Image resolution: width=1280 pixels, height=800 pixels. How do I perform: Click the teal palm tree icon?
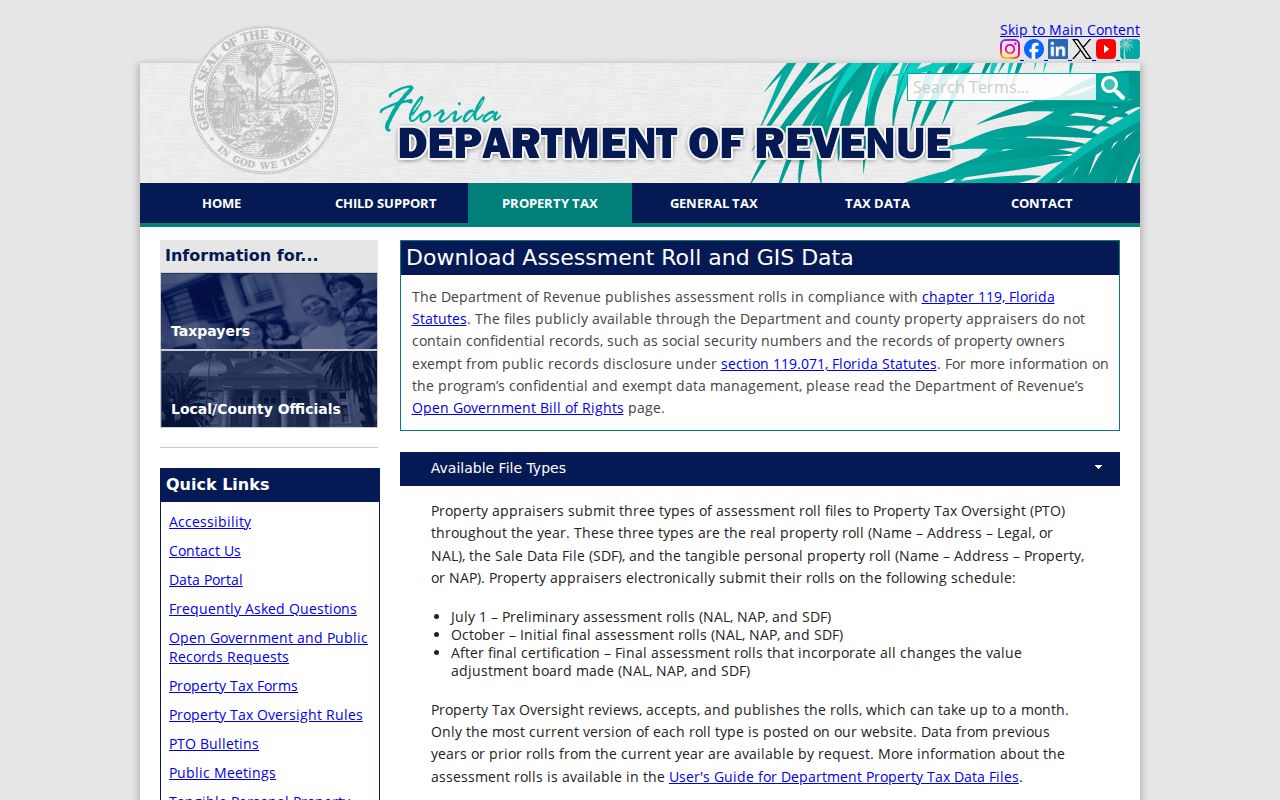tap(1130, 49)
